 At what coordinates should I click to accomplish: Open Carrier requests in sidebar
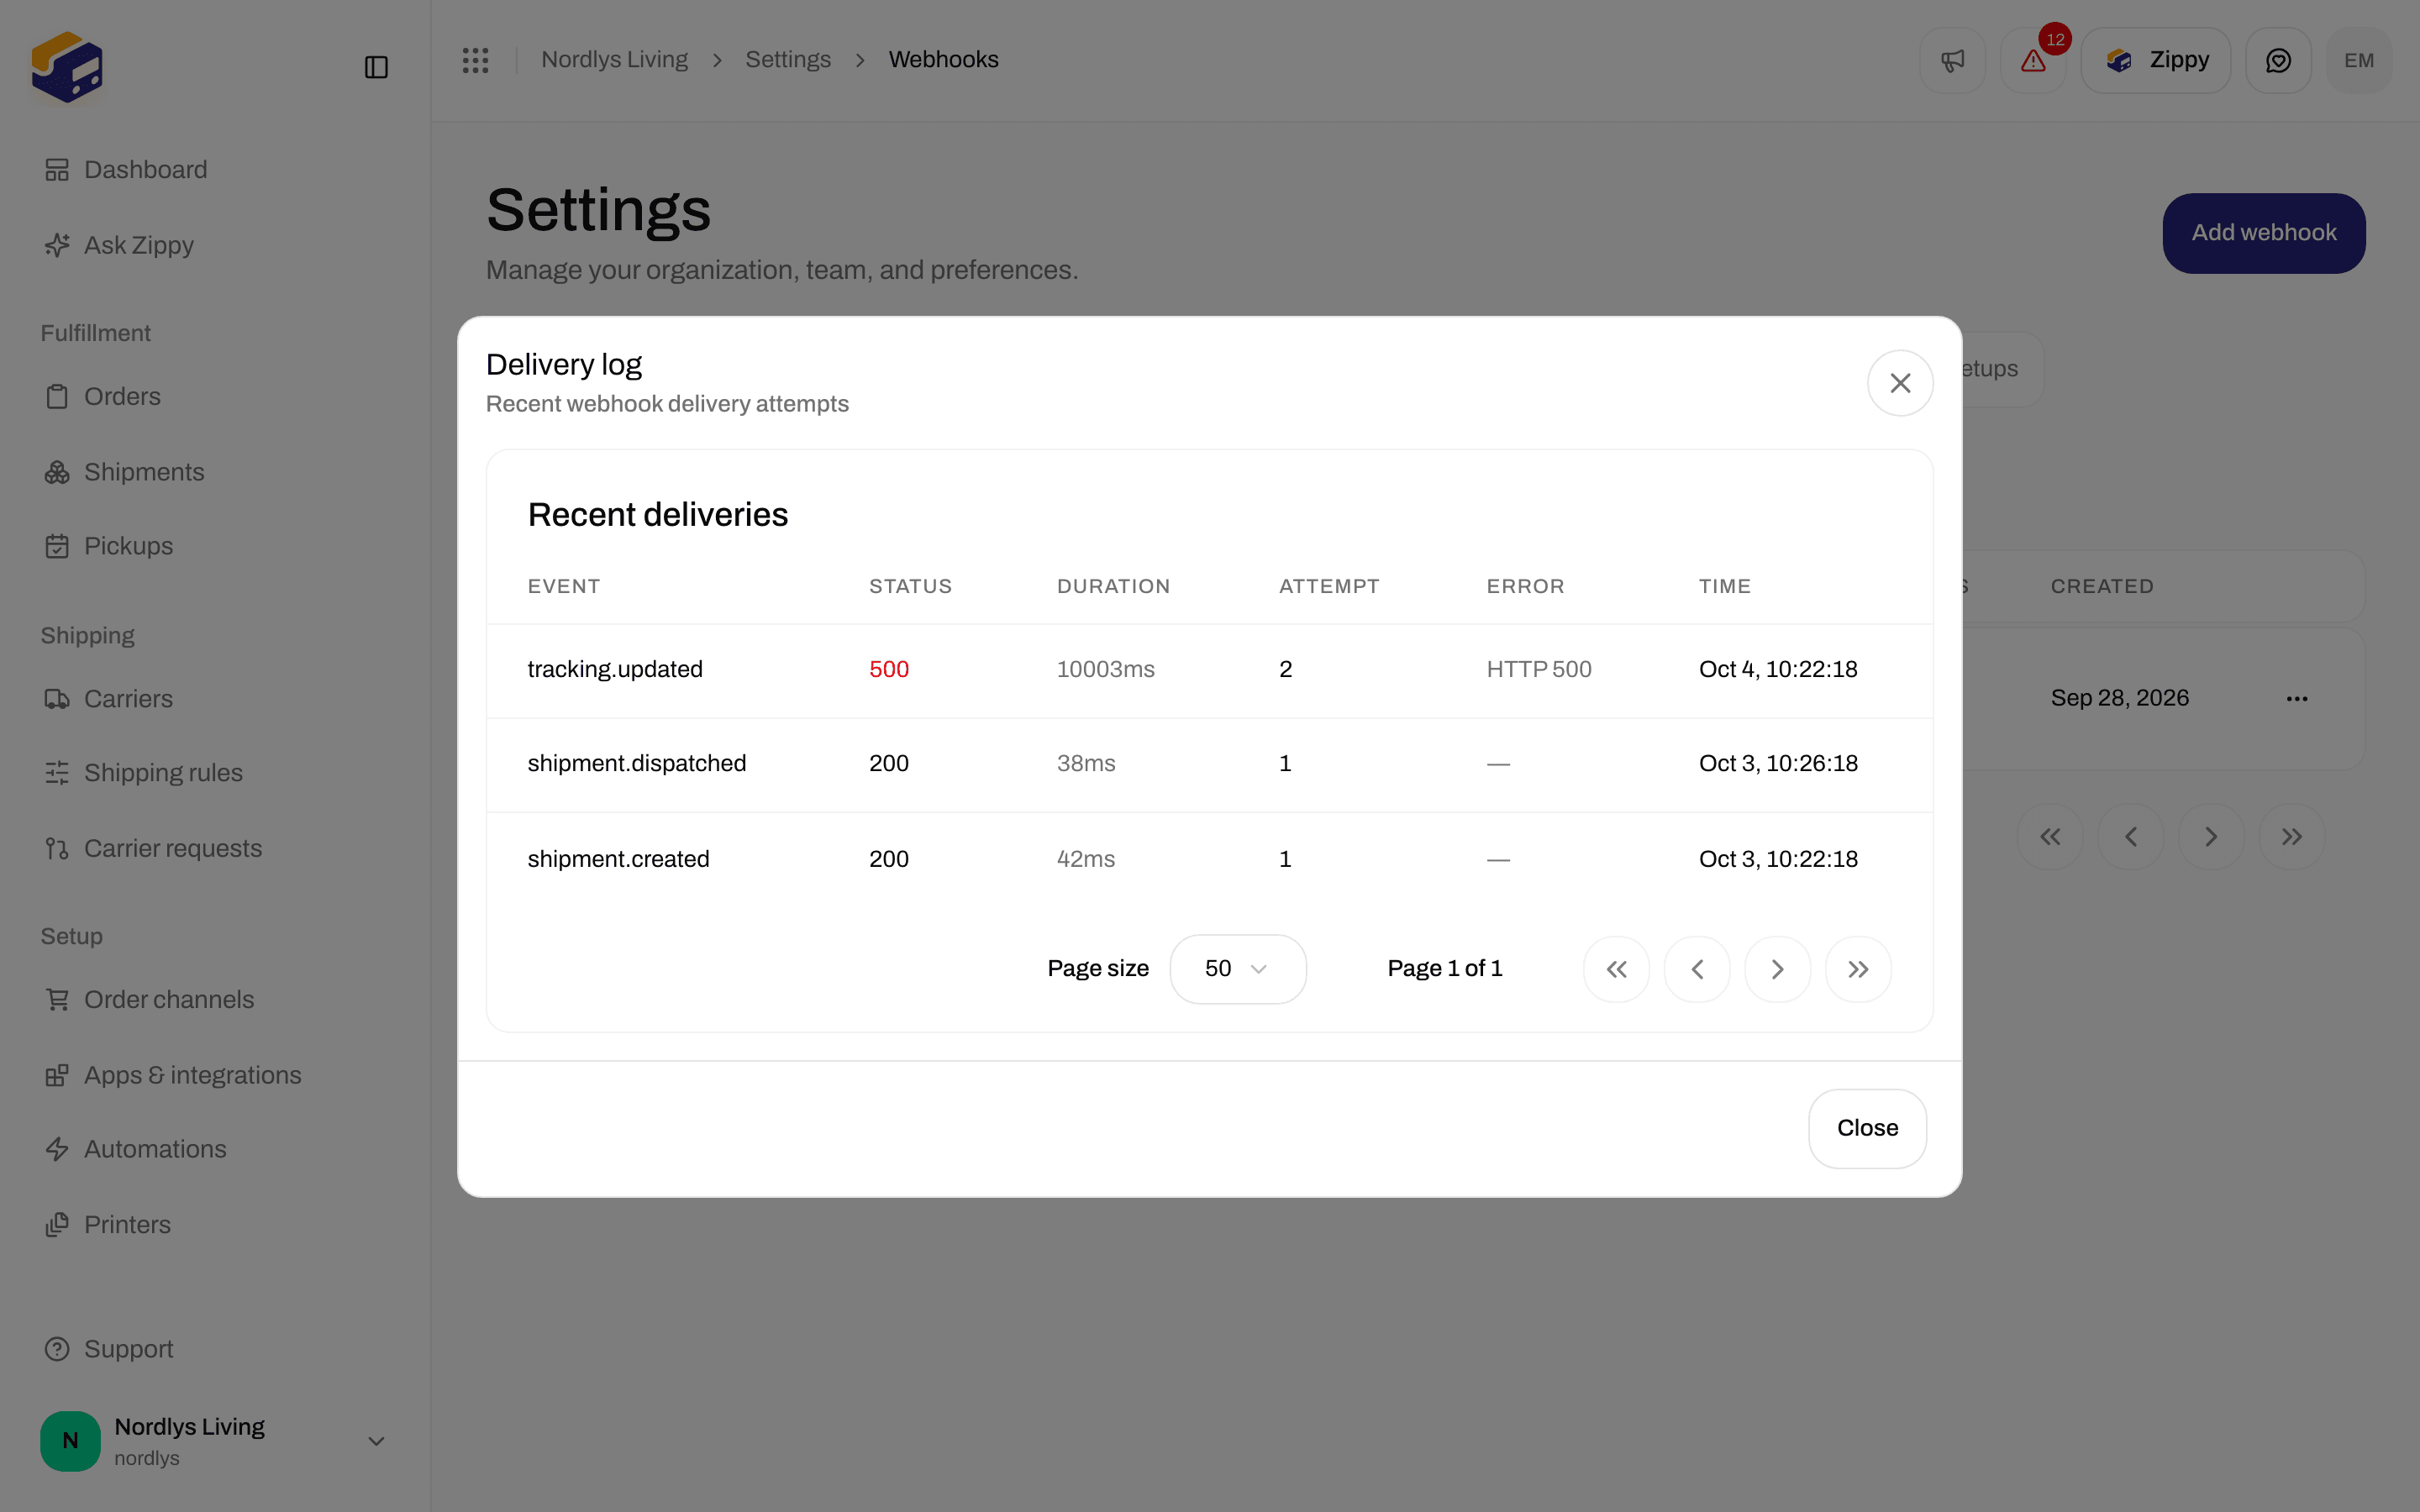pos(215,849)
